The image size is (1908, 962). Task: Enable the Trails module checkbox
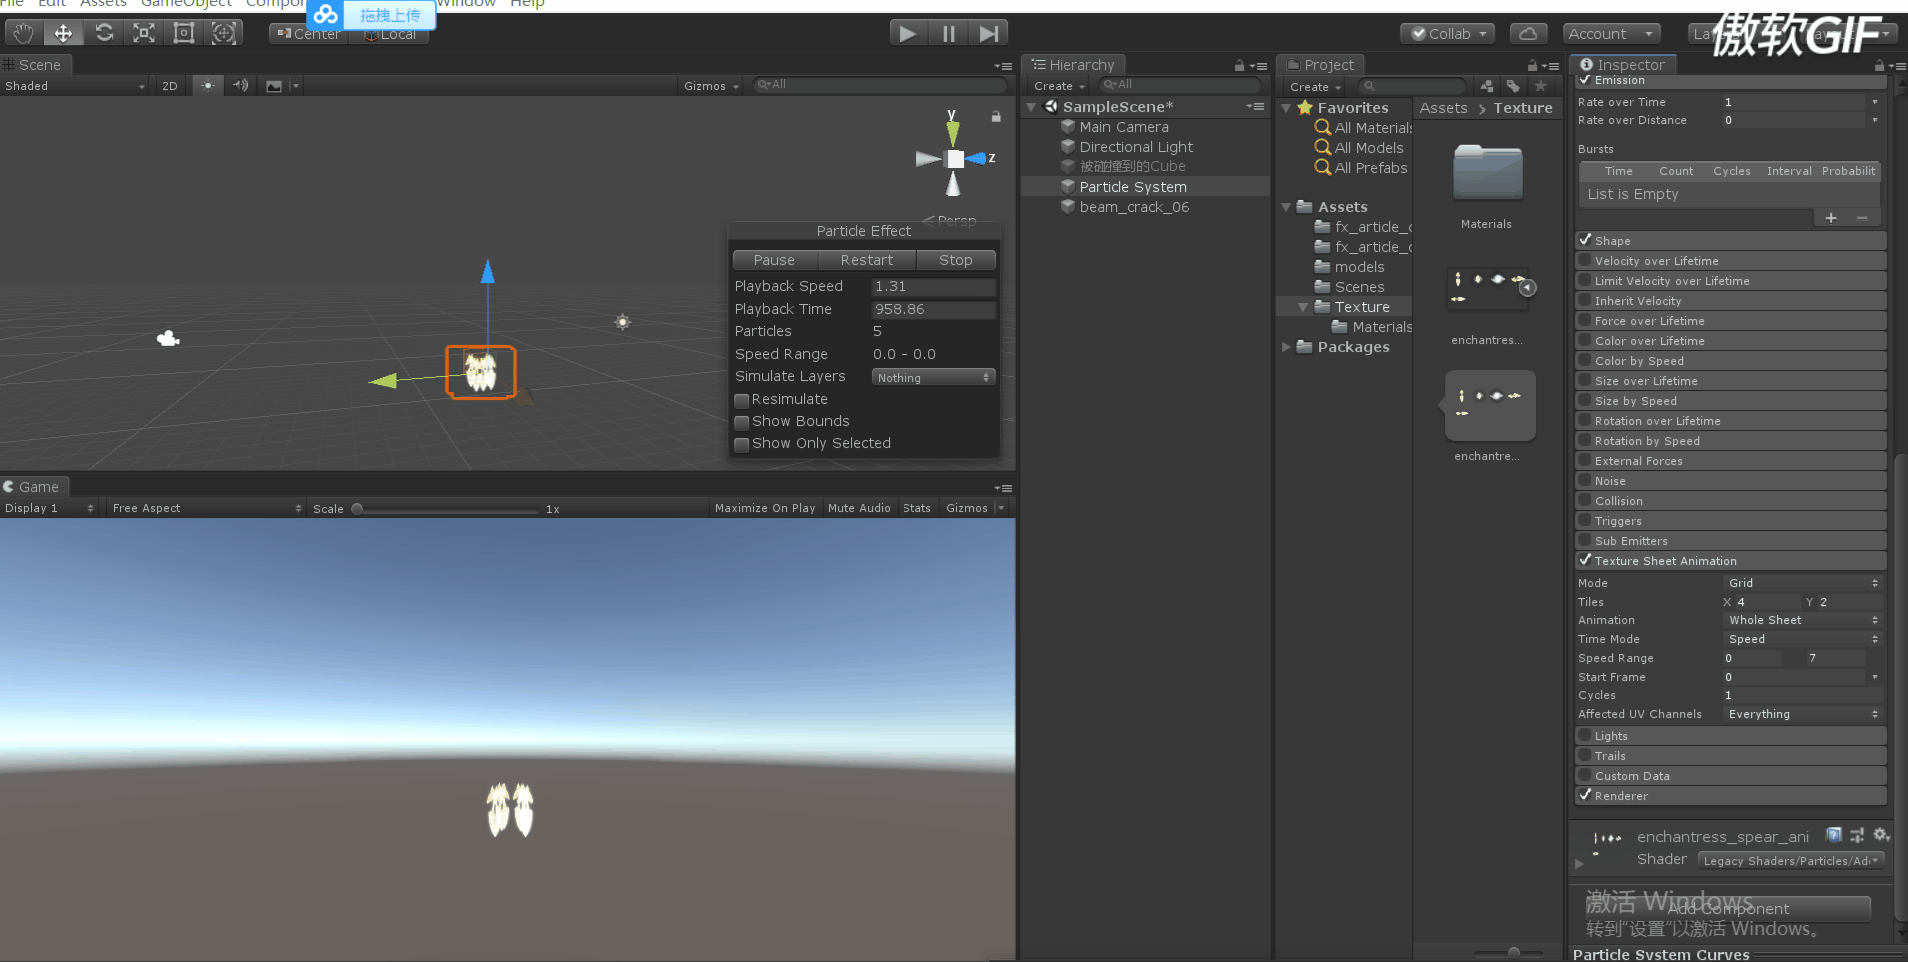1585,756
